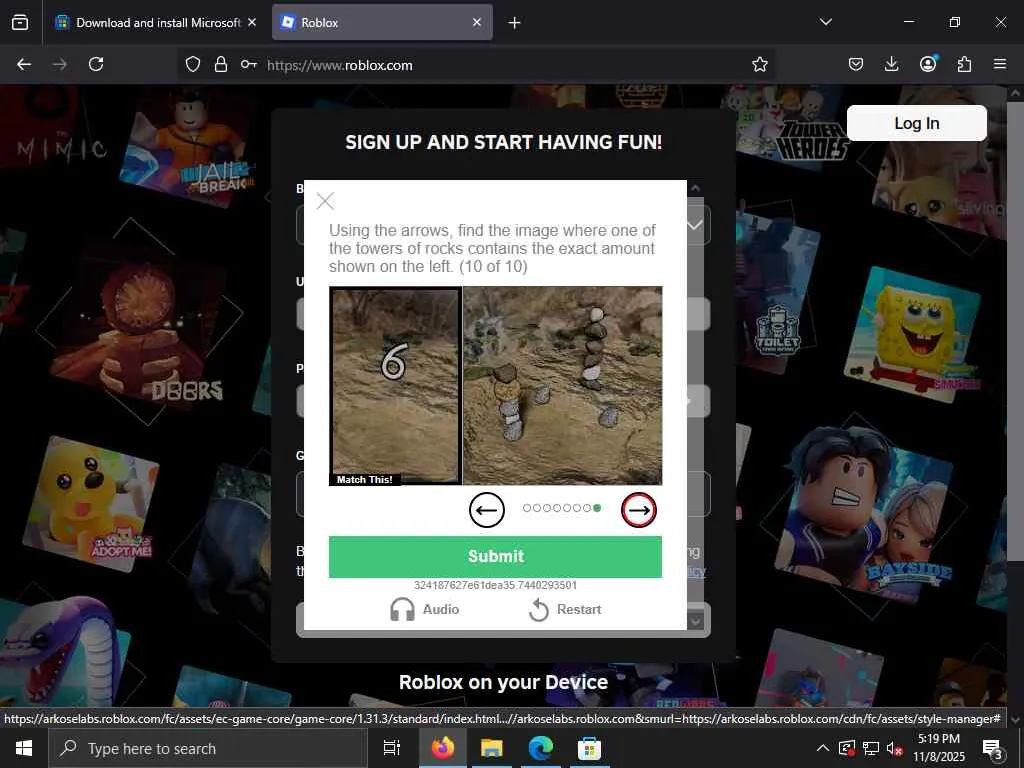Screen dimensions: 1024x768
Task: Submit the captcha answer
Action: 495,556
